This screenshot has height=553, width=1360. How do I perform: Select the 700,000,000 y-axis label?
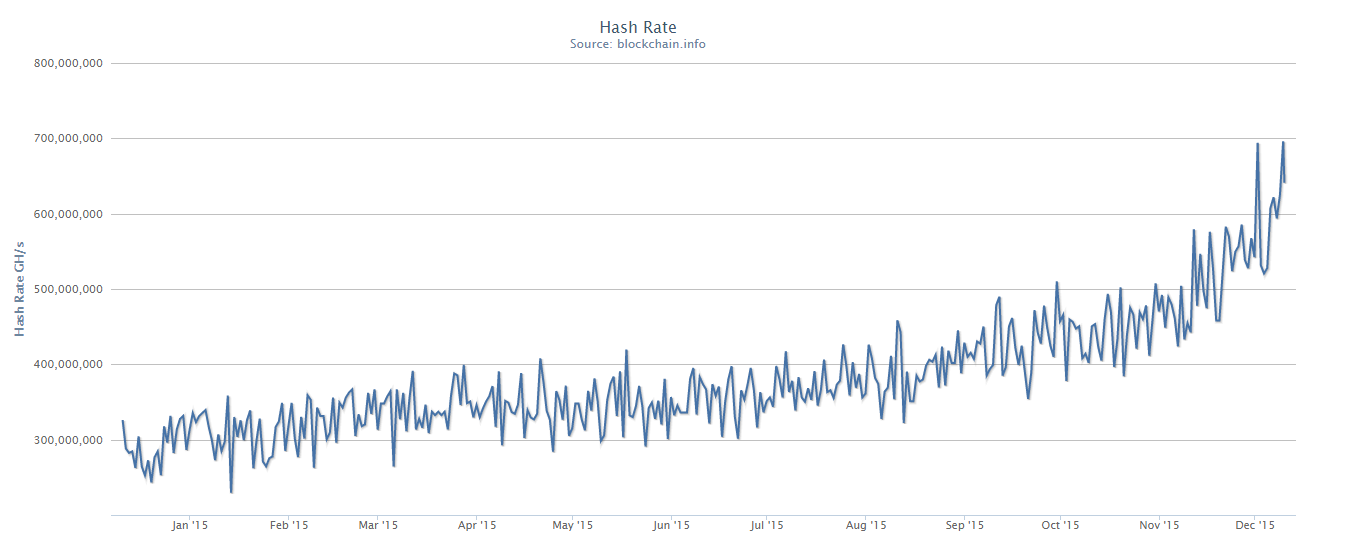(68, 139)
